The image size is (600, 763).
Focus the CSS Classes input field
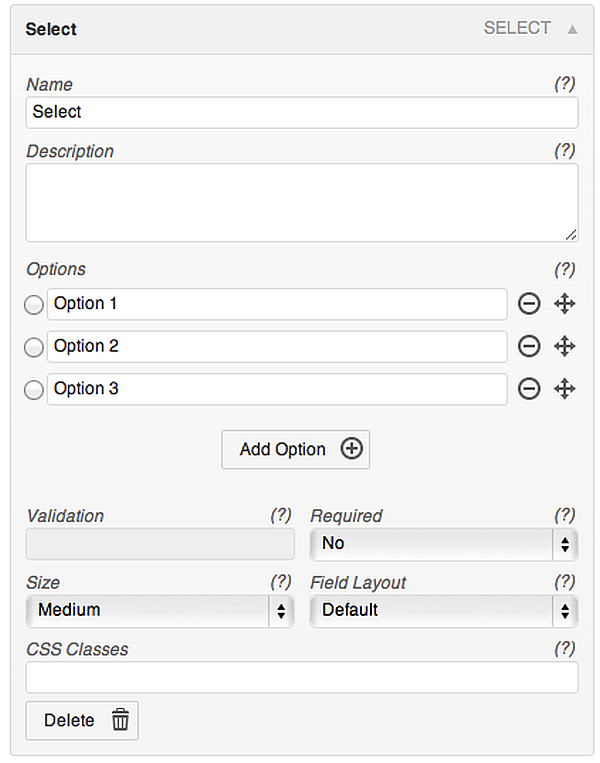pyautogui.click(x=302, y=677)
